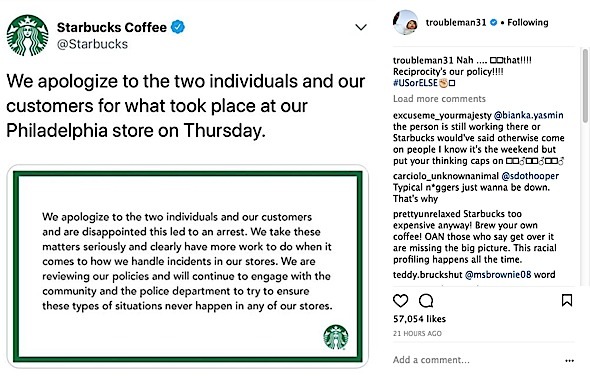Click comments scrollbar thumb
The height and width of the screenshot is (376, 590).
(585, 86)
